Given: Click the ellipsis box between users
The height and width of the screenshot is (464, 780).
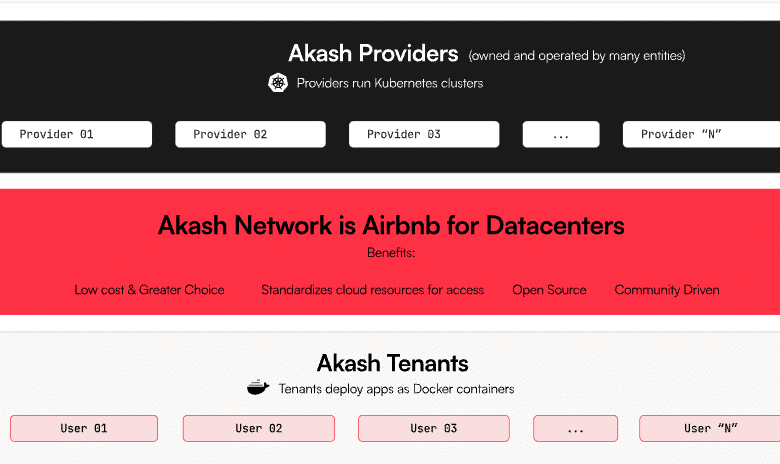Looking at the screenshot, I should [576, 428].
